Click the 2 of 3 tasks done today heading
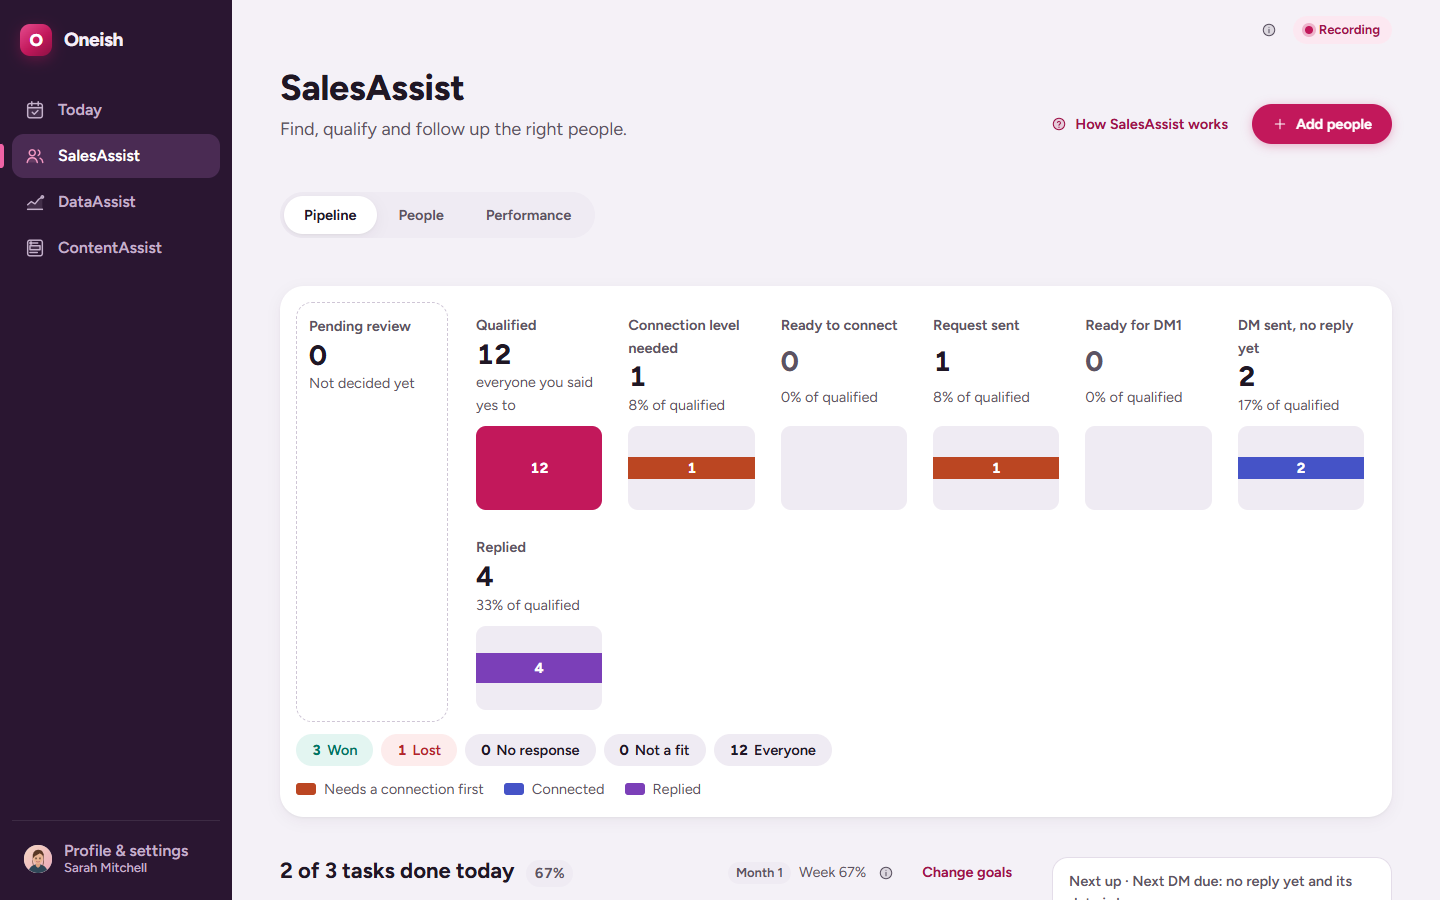Screen dimensions: 1440x900 click(397, 871)
